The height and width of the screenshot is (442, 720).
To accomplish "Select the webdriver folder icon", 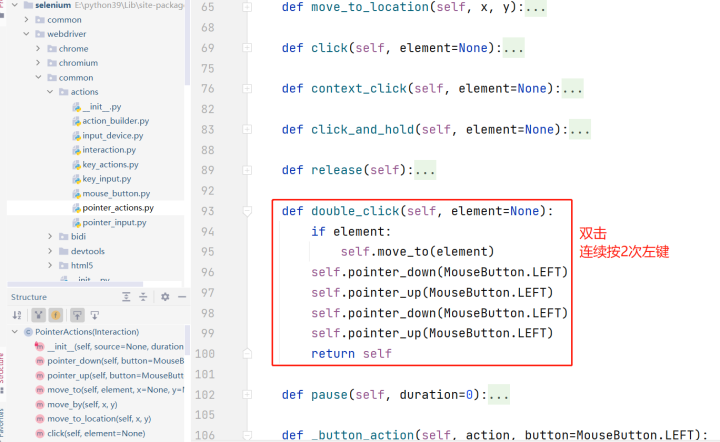I will click(40, 34).
